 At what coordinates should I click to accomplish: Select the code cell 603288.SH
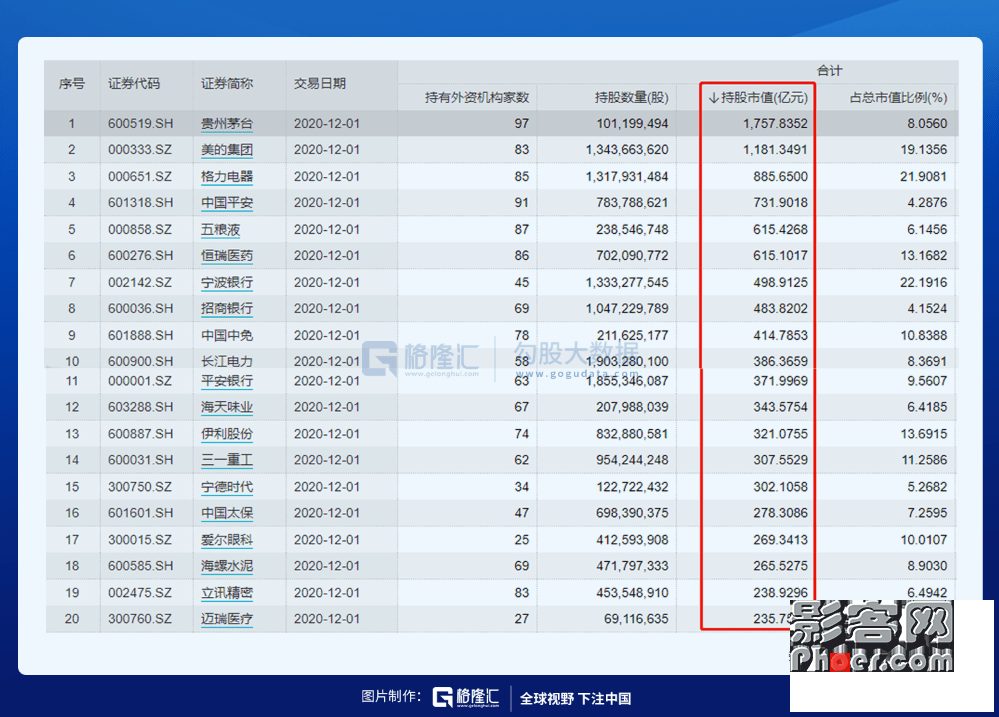[140, 407]
